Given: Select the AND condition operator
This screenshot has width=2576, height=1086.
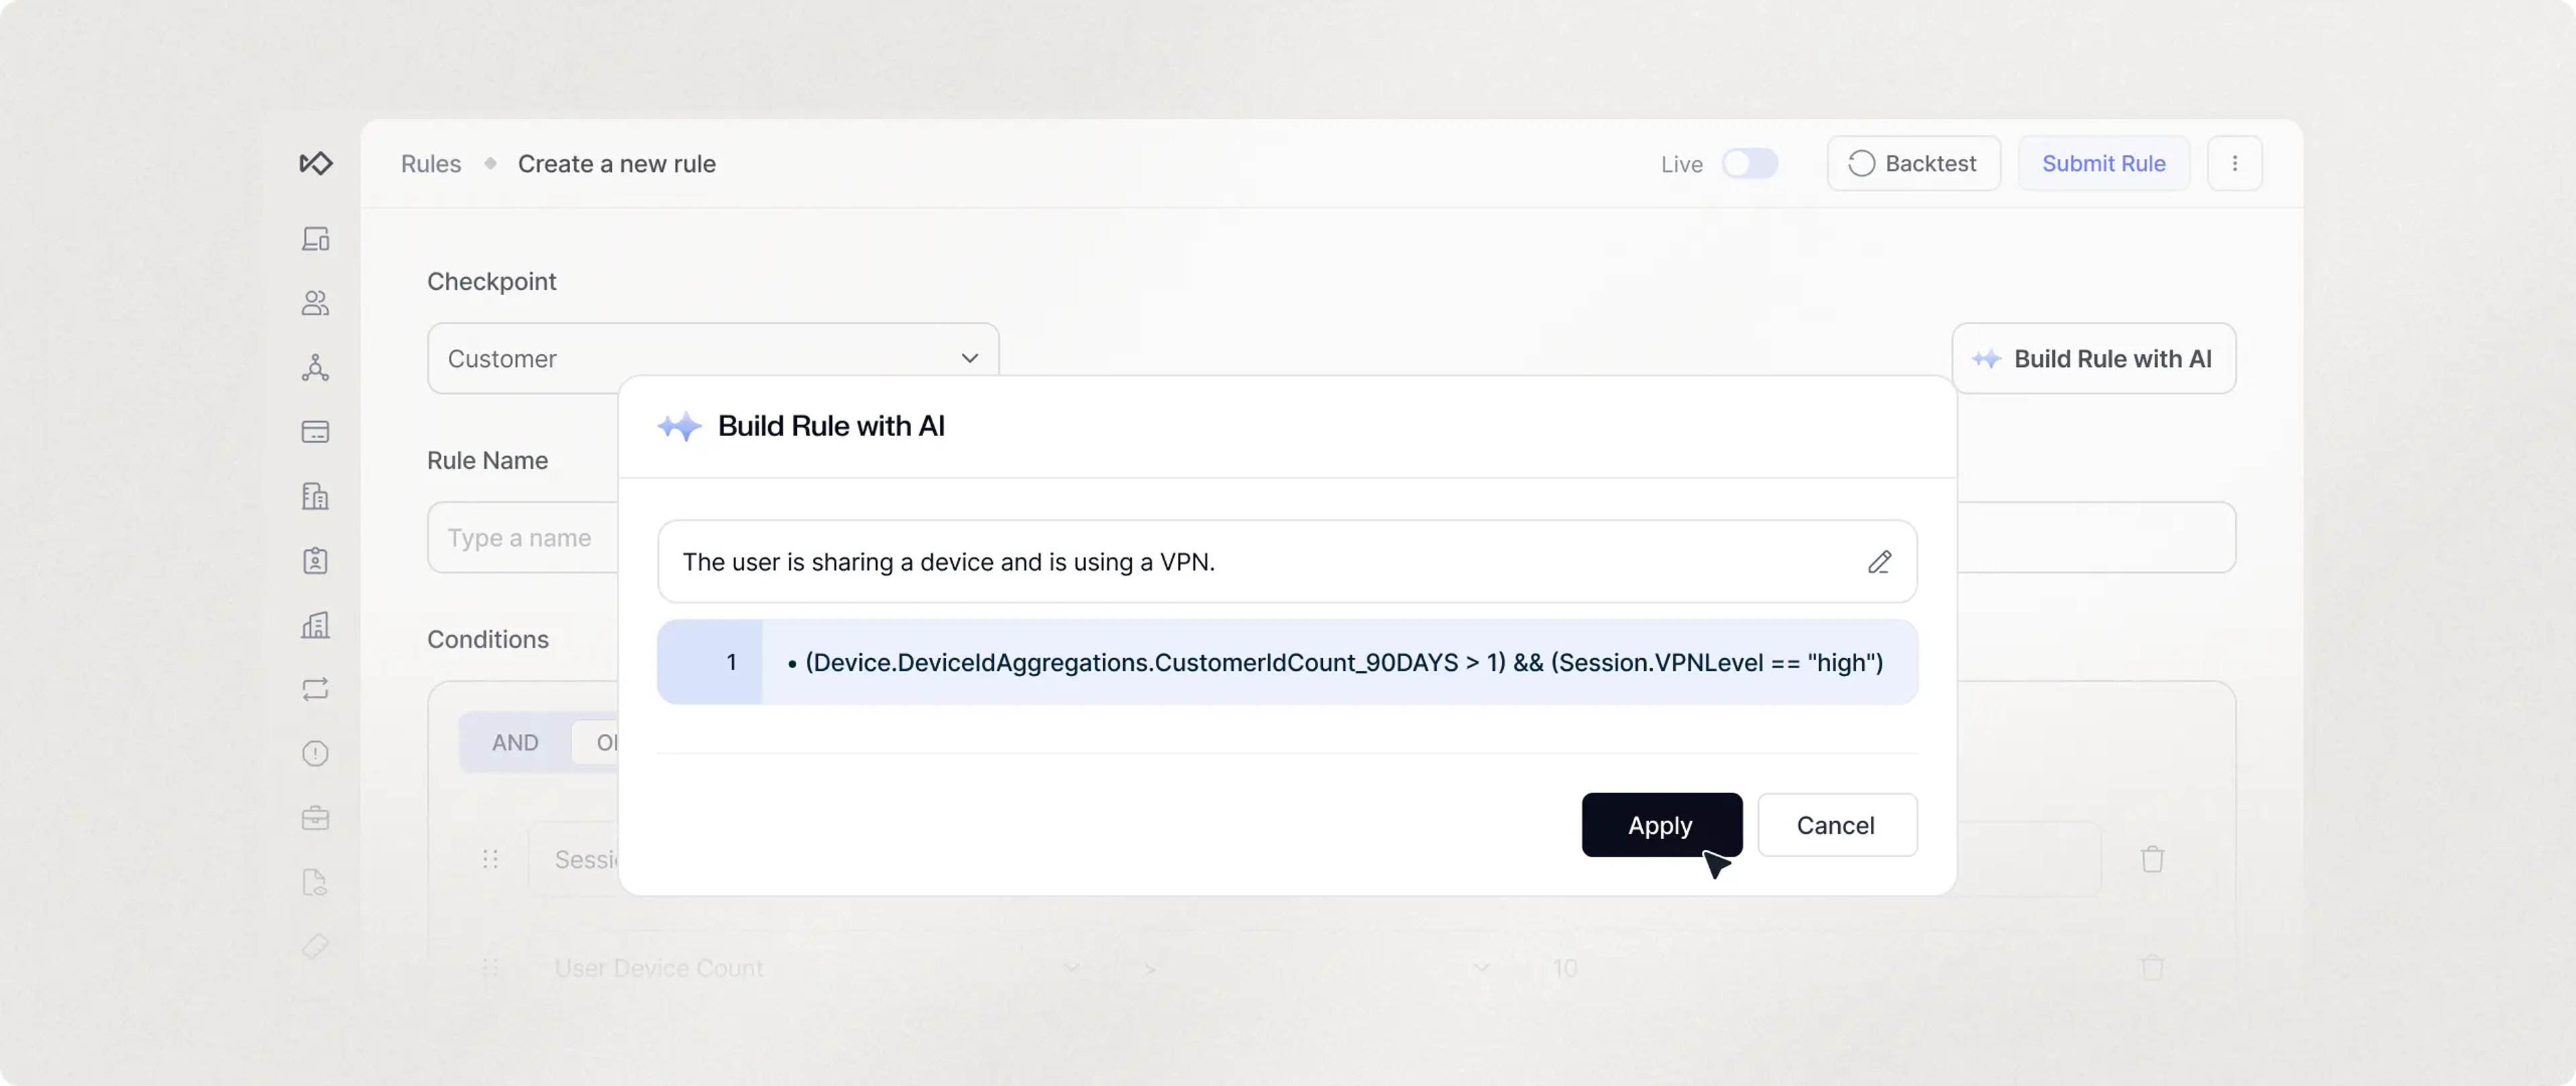Looking at the screenshot, I should (x=515, y=743).
